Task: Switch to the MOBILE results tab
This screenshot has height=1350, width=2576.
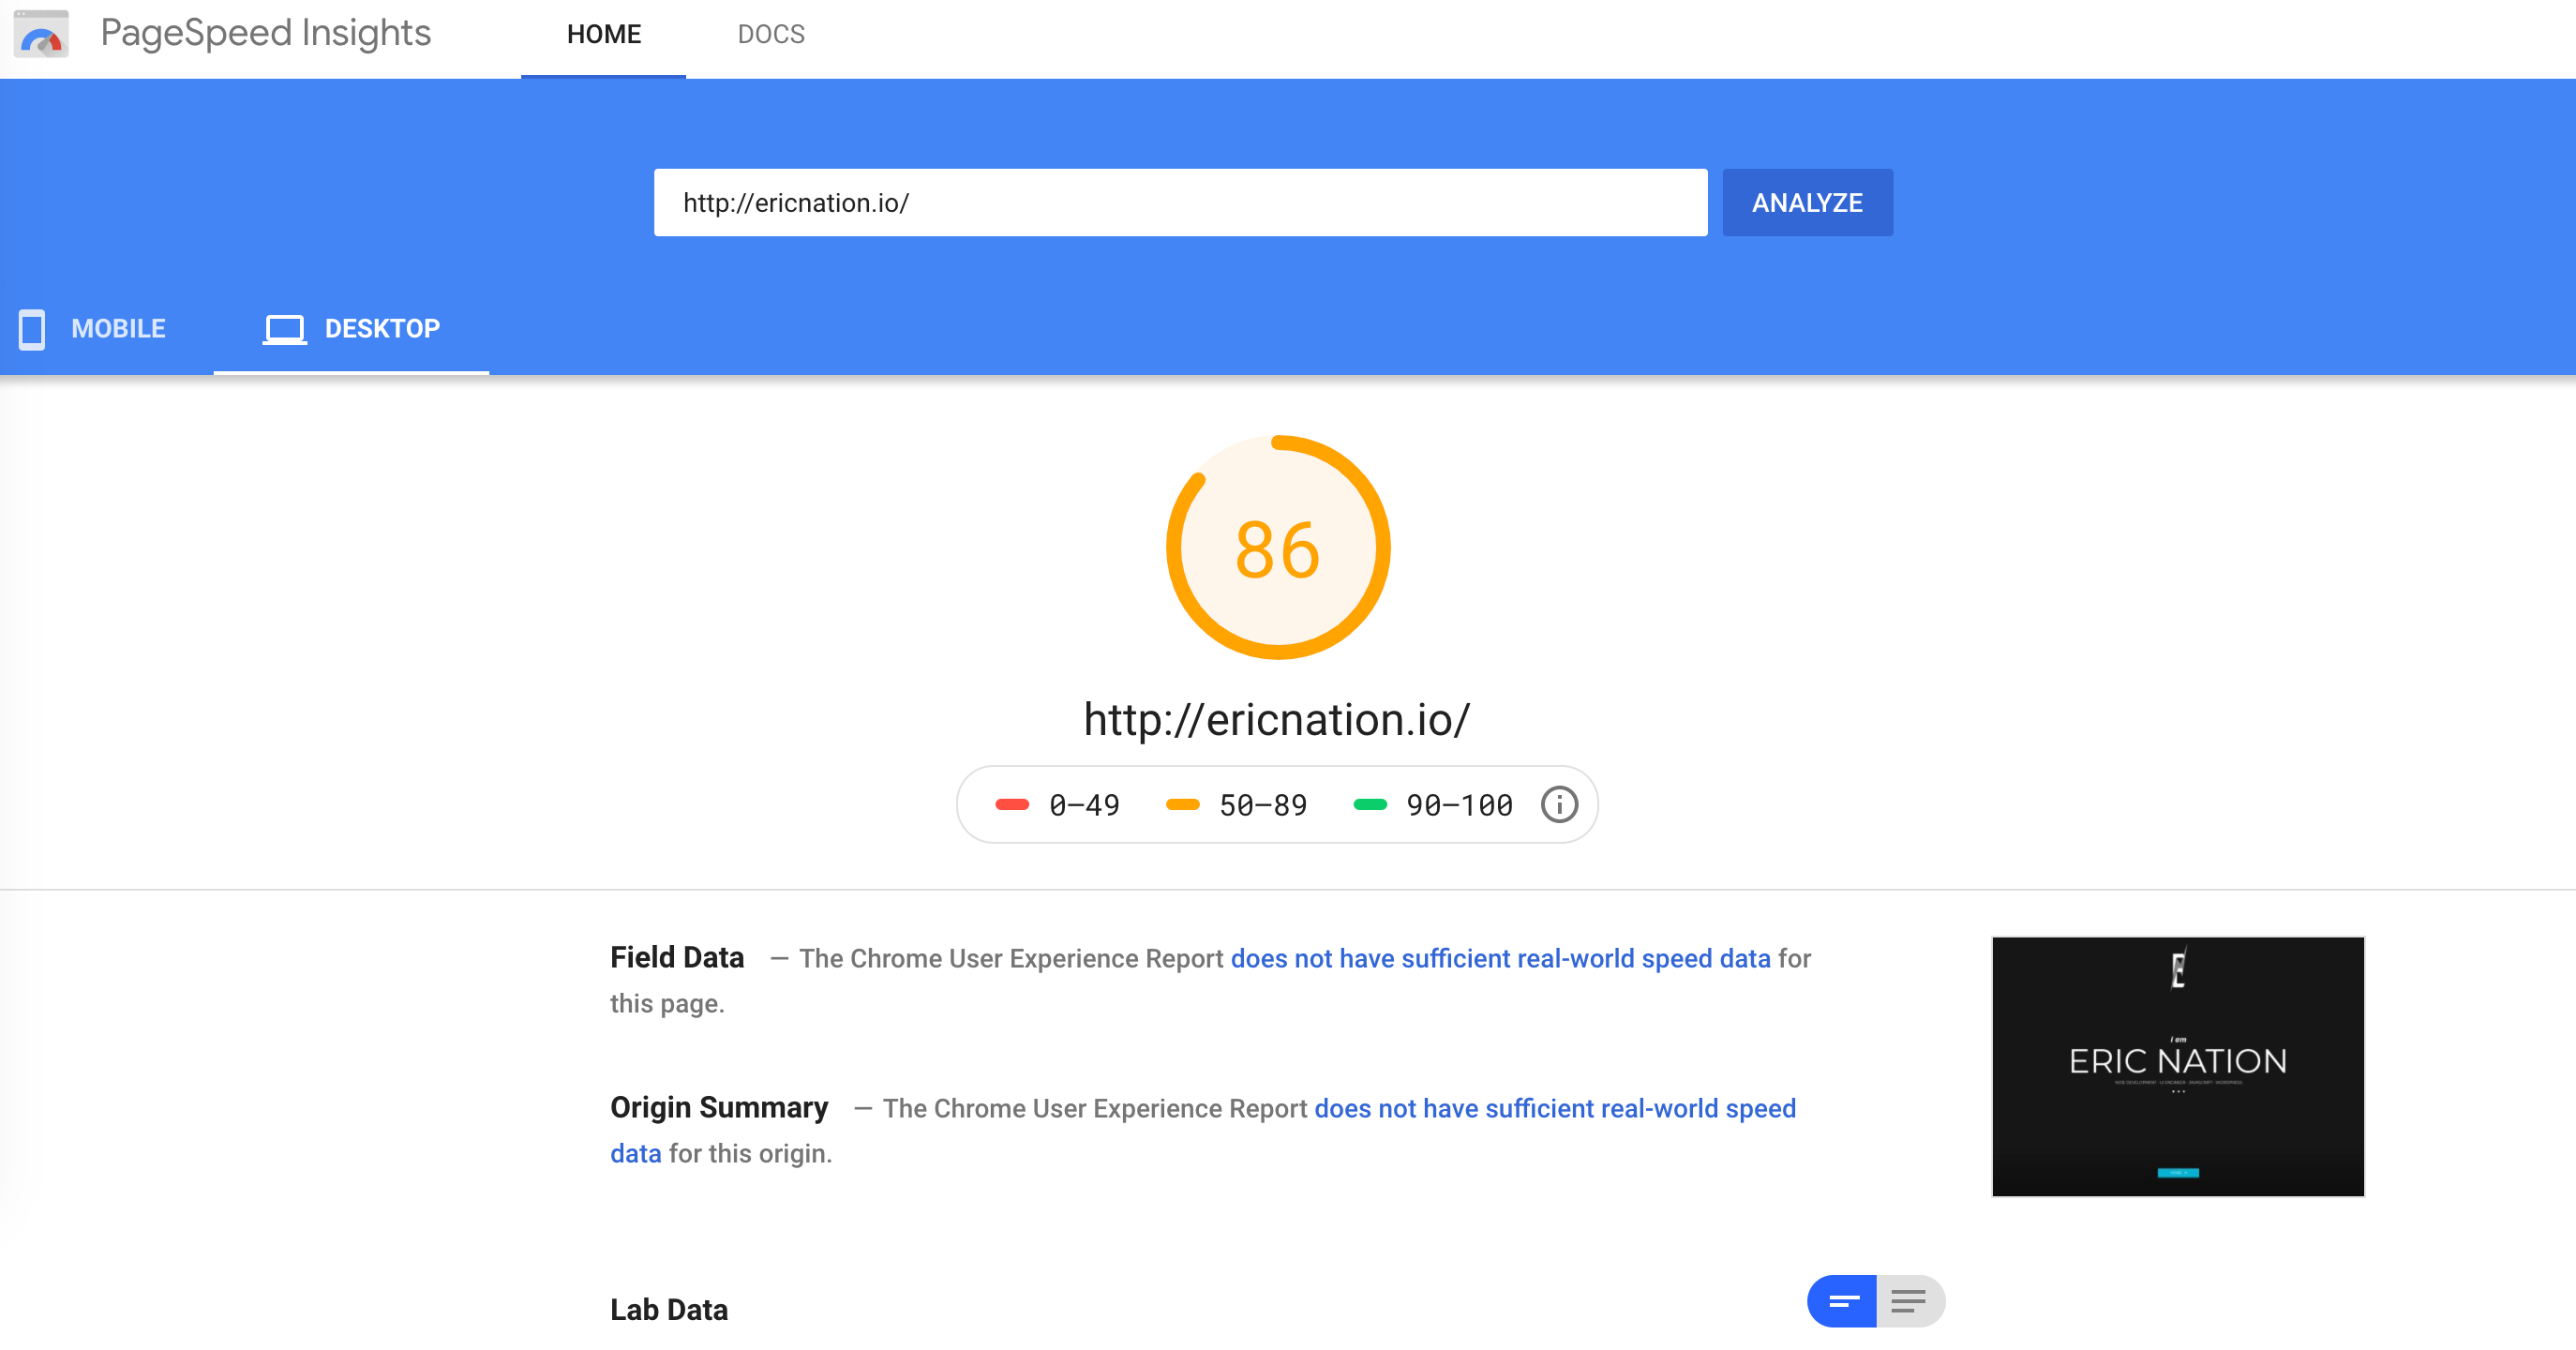Action: point(117,329)
